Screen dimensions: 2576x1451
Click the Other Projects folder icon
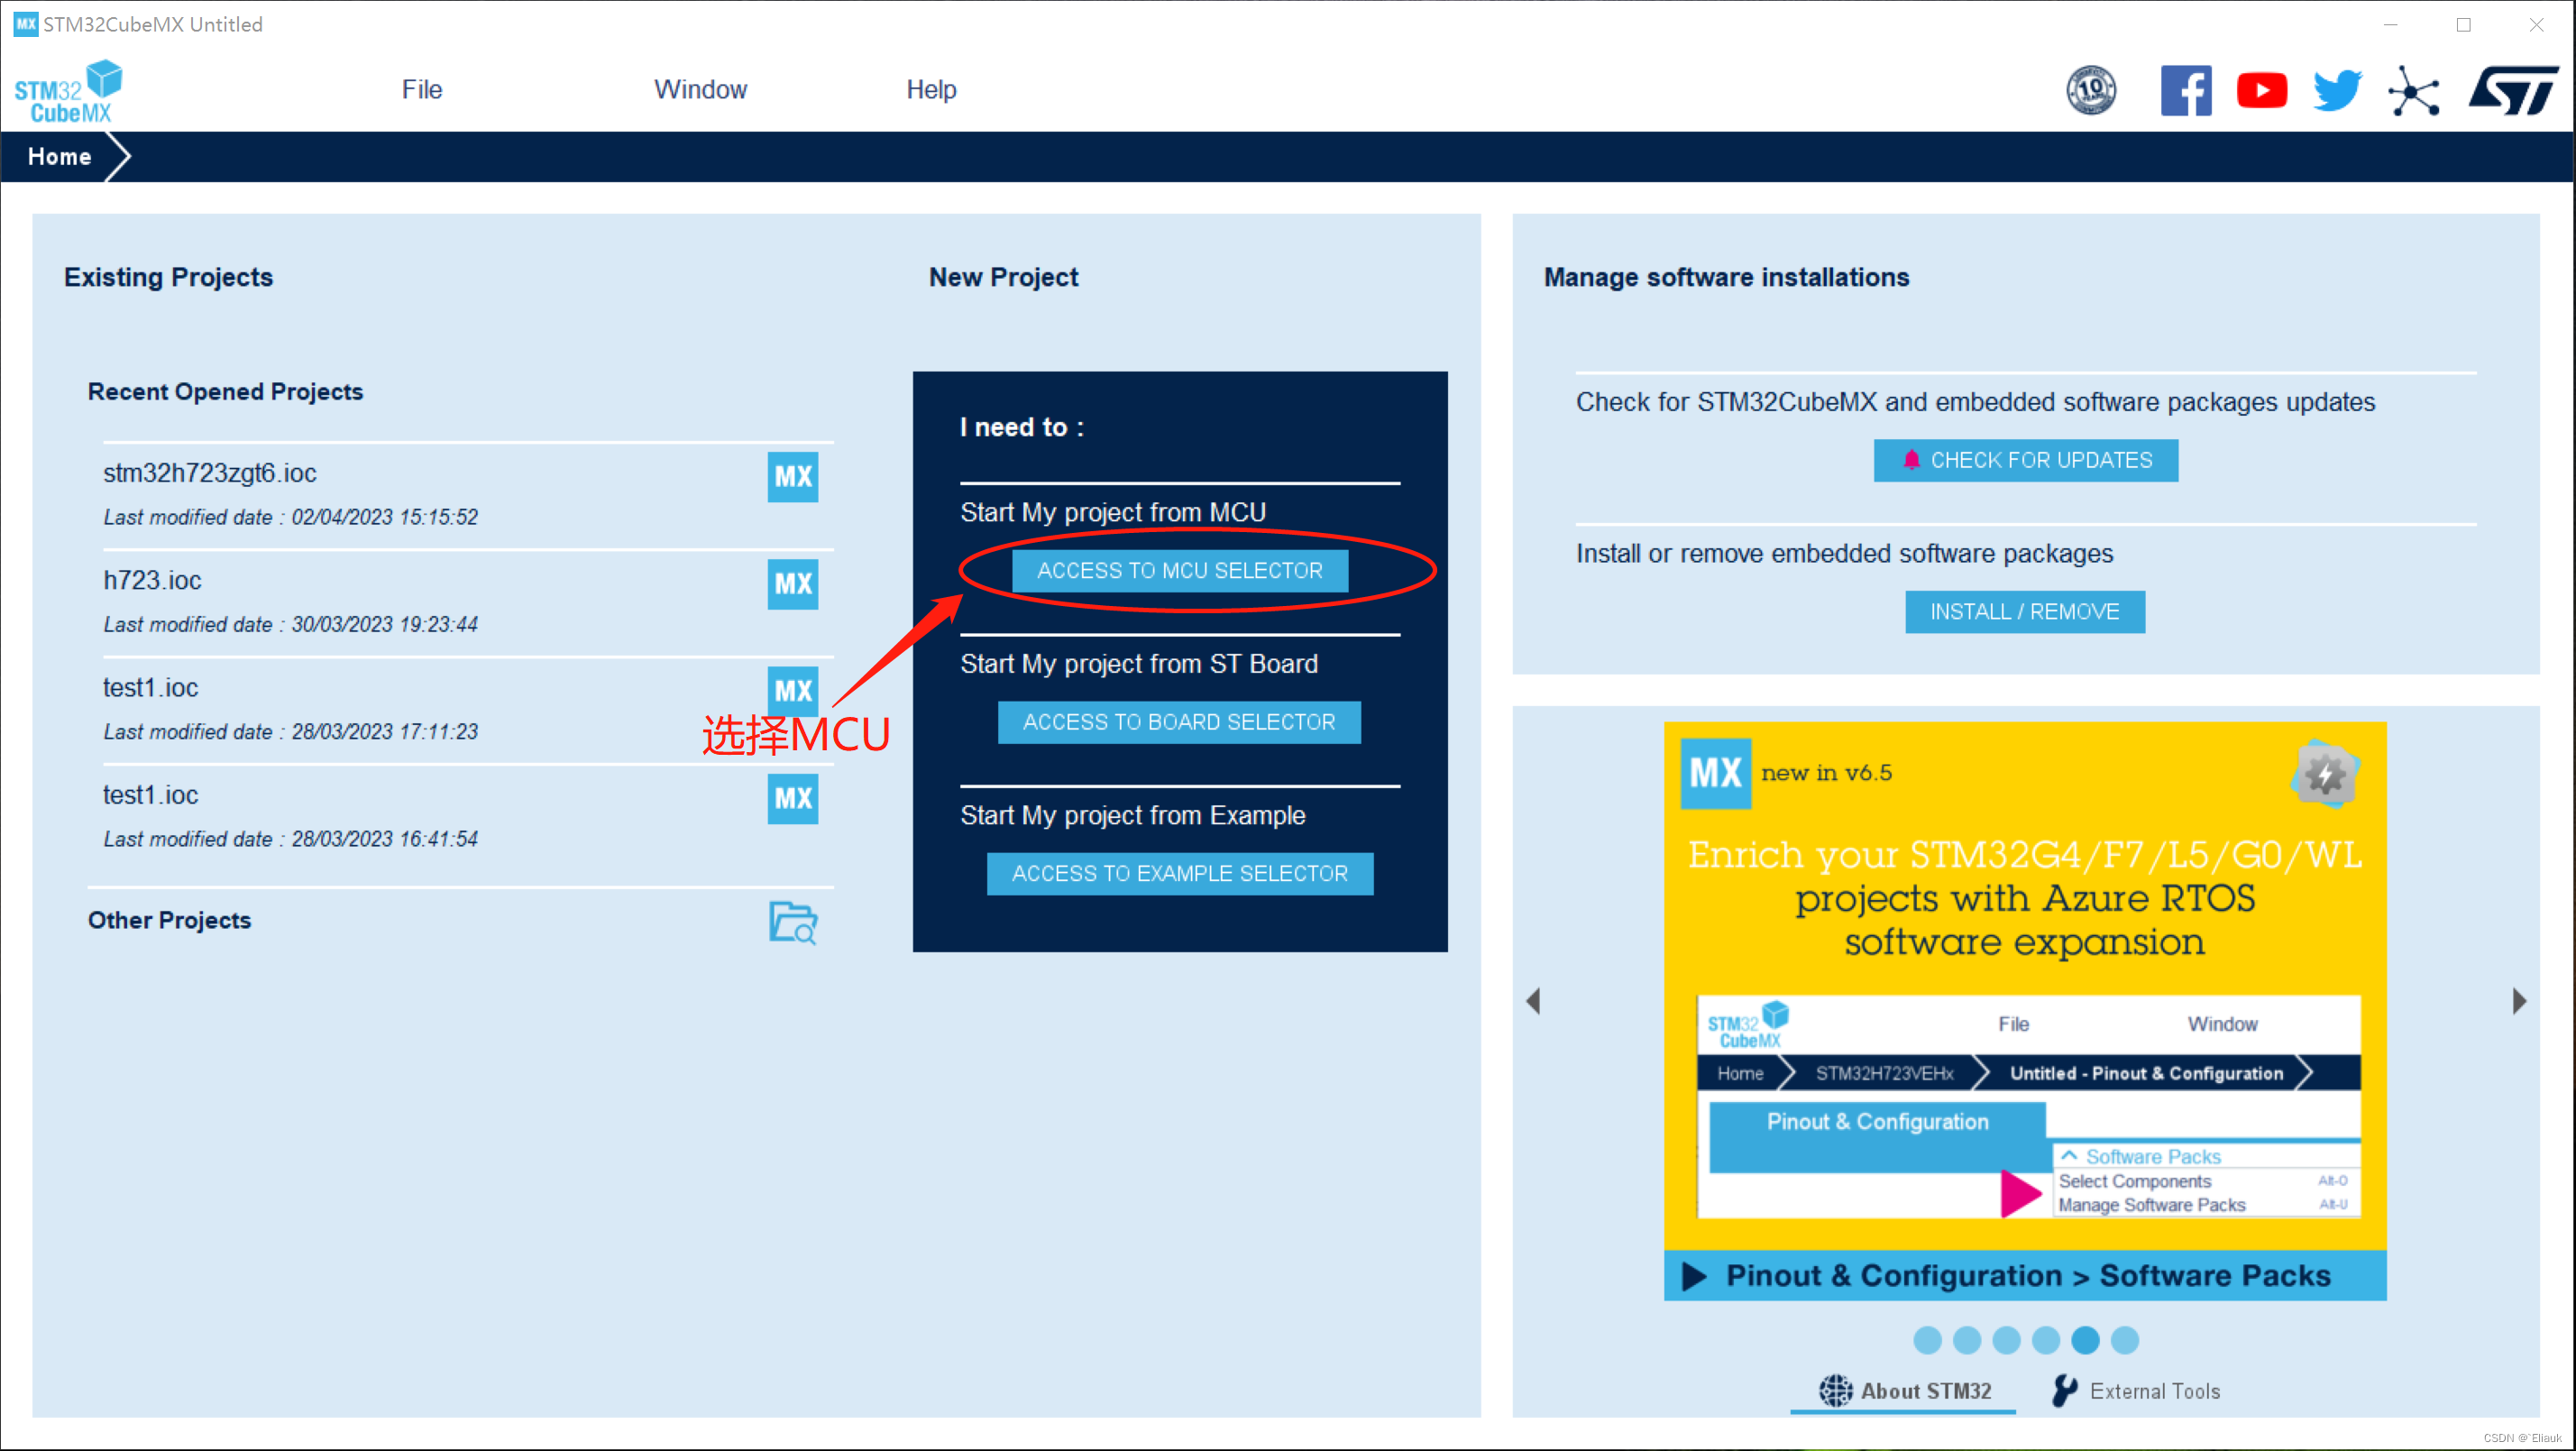point(793,922)
